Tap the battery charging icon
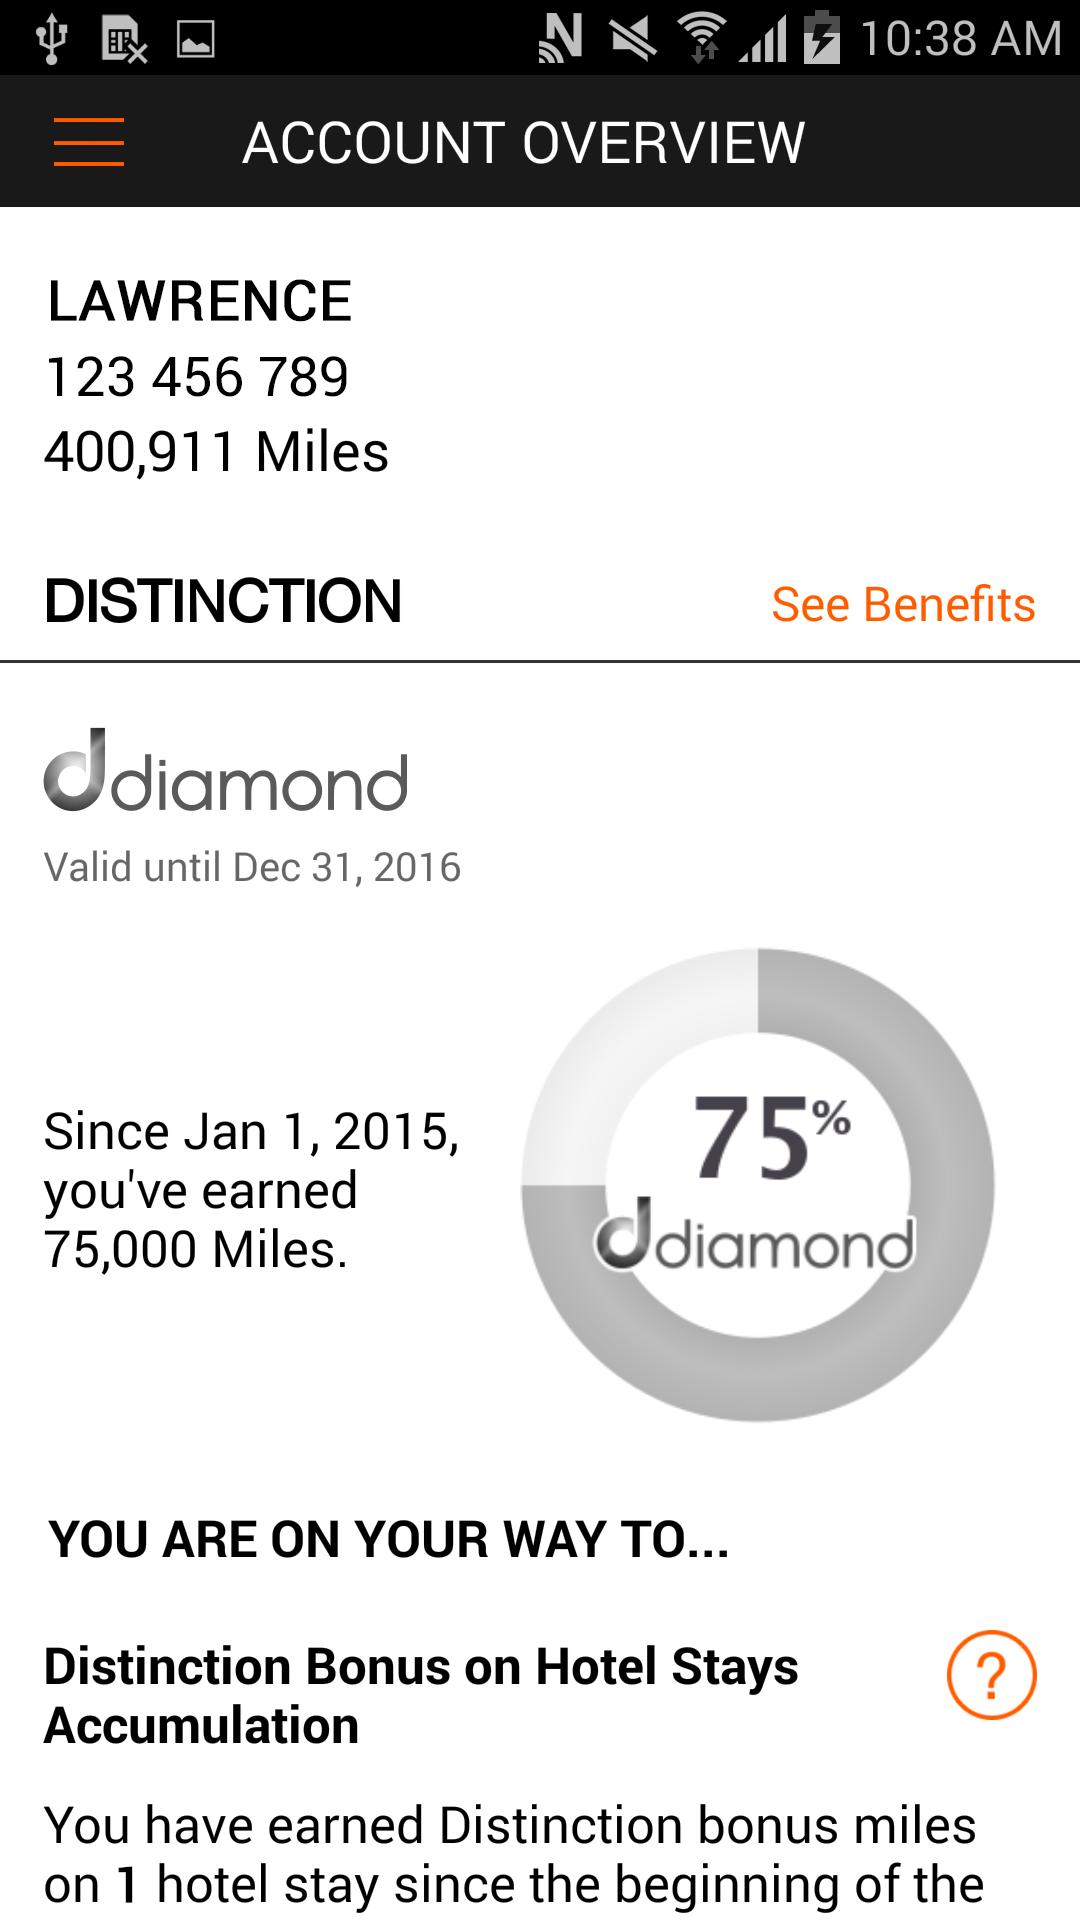The height and width of the screenshot is (1920, 1080). tap(822, 39)
